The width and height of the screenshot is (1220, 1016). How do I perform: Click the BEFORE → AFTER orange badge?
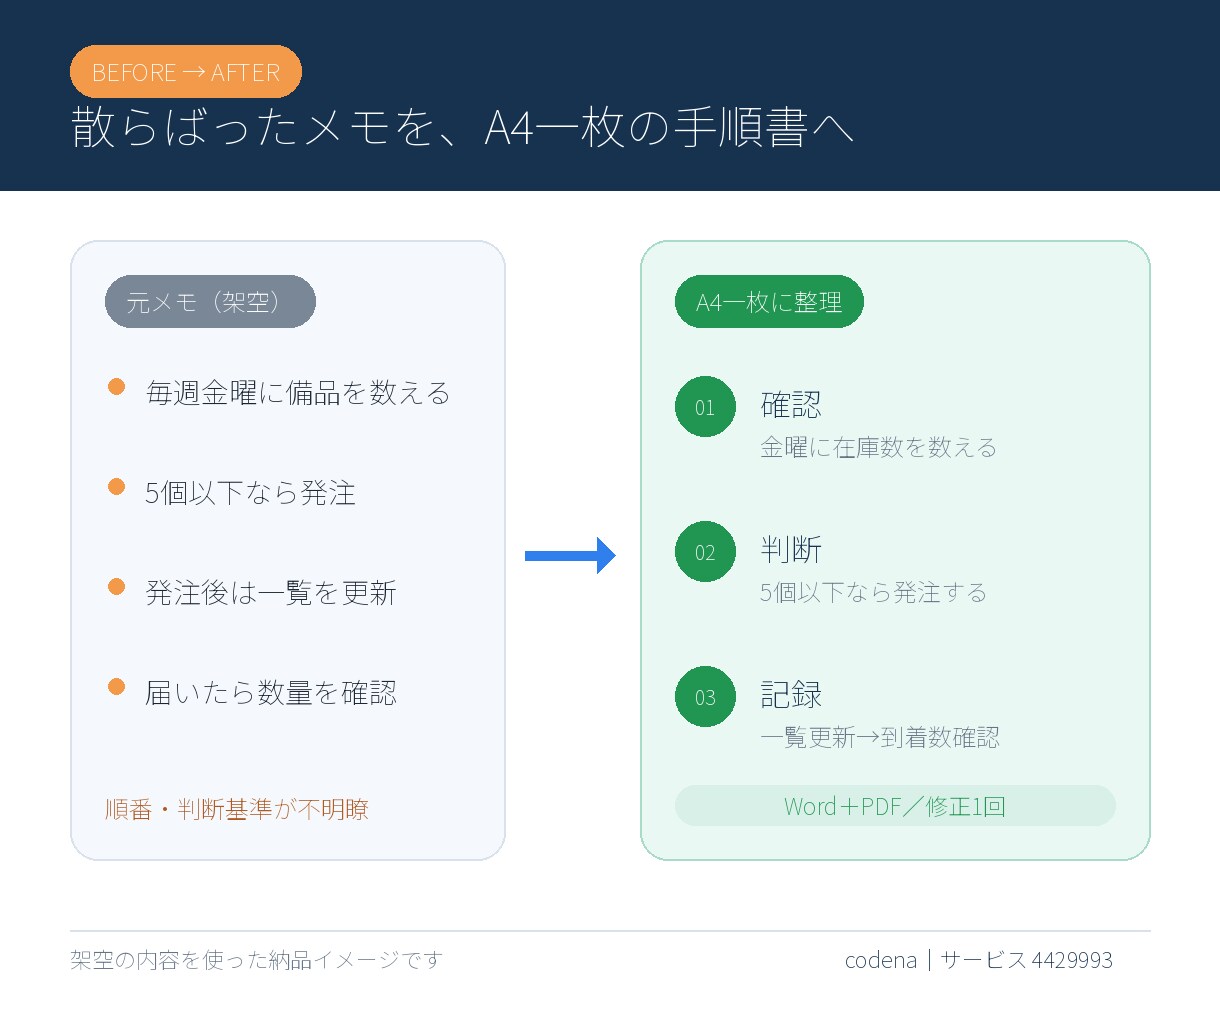(186, 72)
